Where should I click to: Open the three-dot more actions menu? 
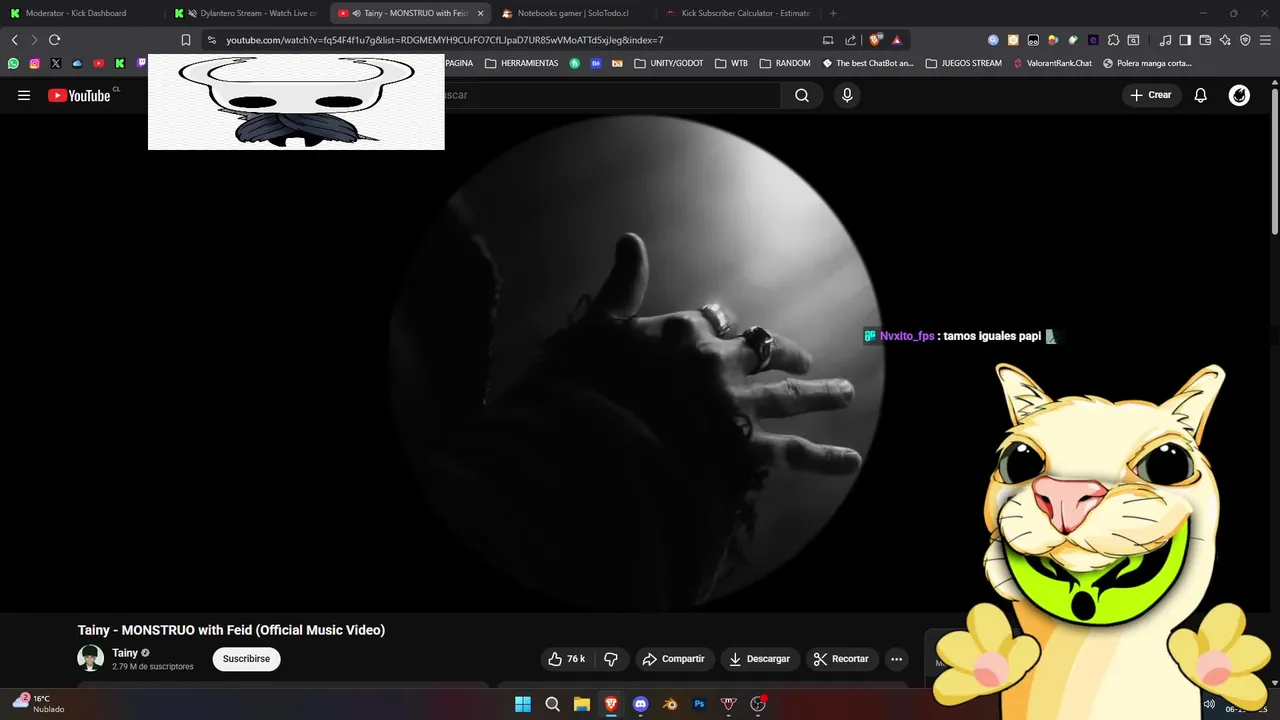pyautogui.click(x=897, y=659)
